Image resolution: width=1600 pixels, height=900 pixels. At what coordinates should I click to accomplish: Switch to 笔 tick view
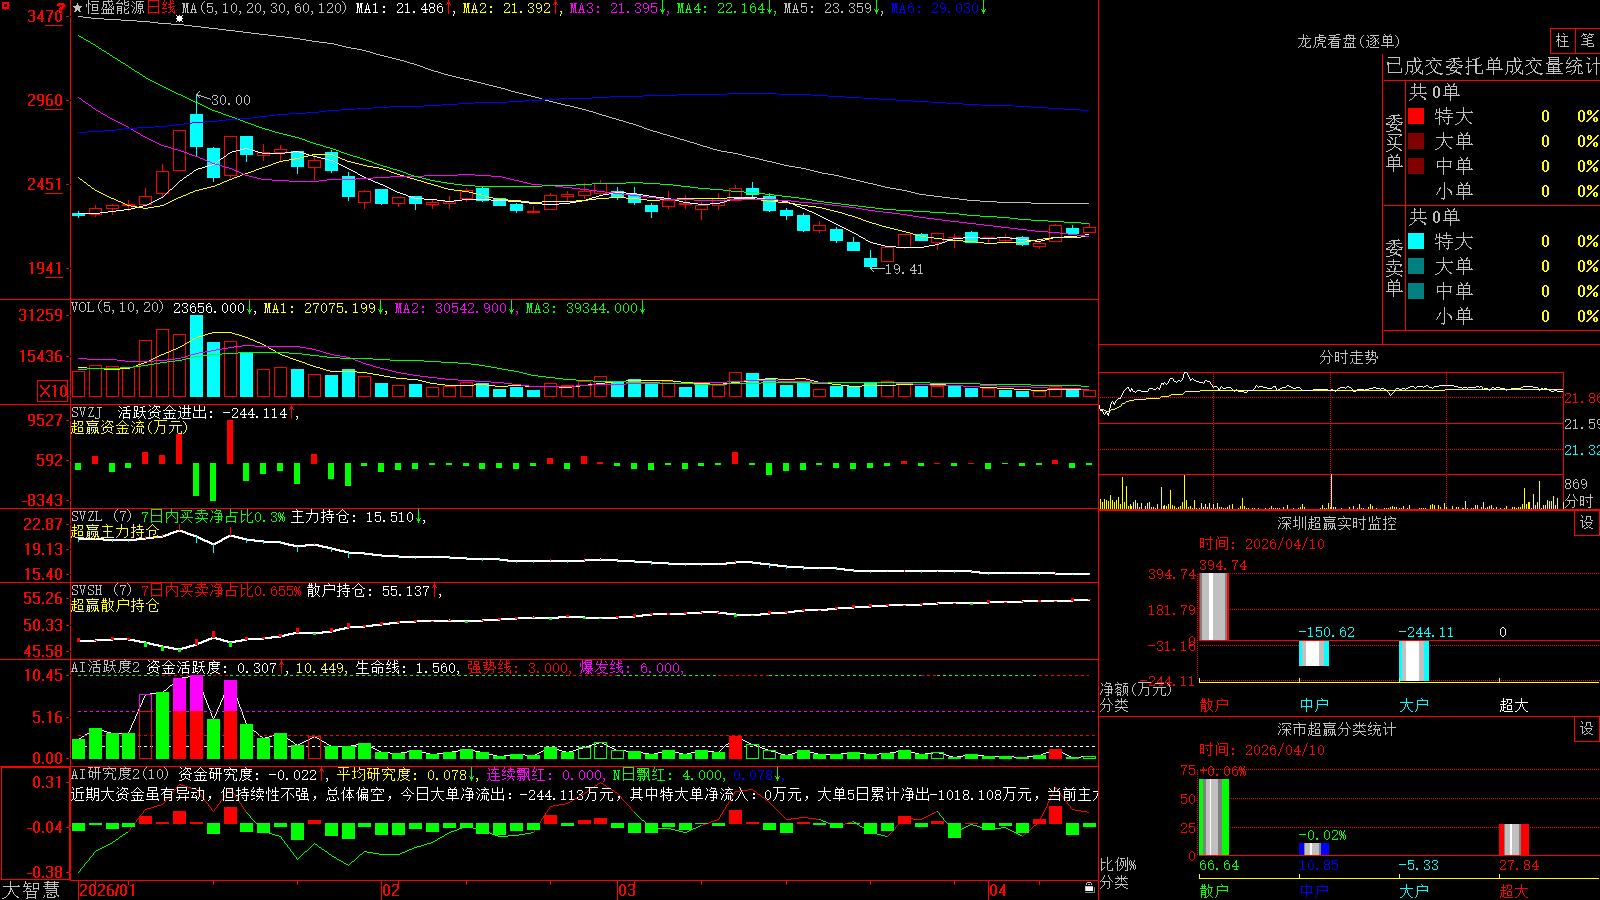(x=1587, y=41)
